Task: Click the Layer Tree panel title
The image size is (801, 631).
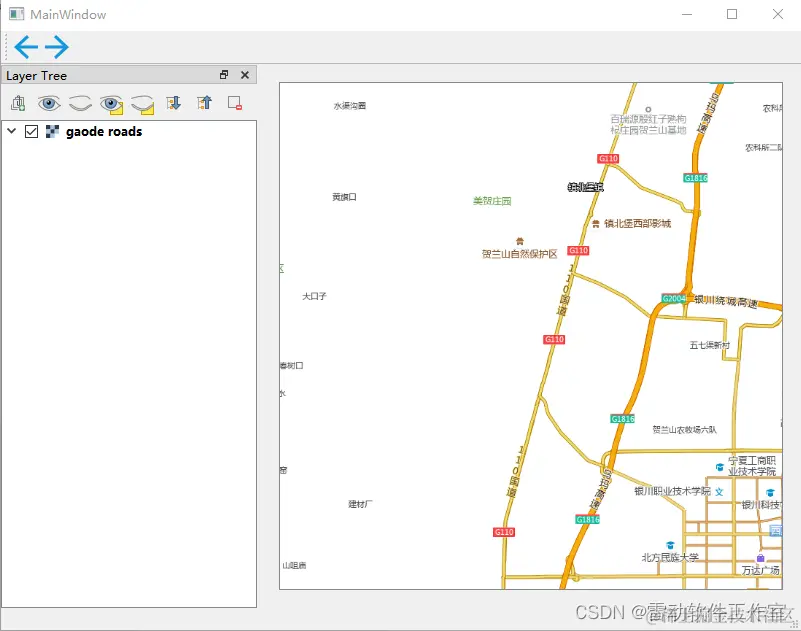Action: point(36,76)
